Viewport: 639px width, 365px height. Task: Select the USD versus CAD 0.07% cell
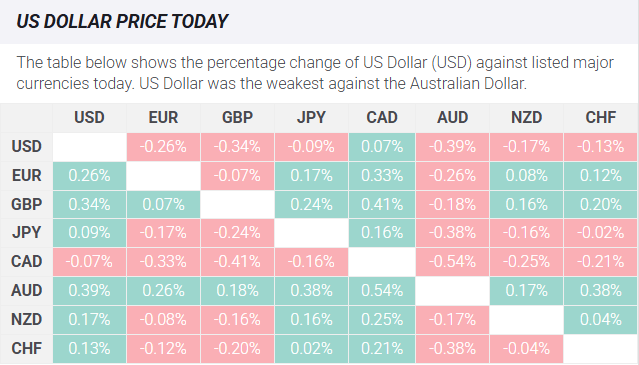pyautogui.click(x=382, y=147)
